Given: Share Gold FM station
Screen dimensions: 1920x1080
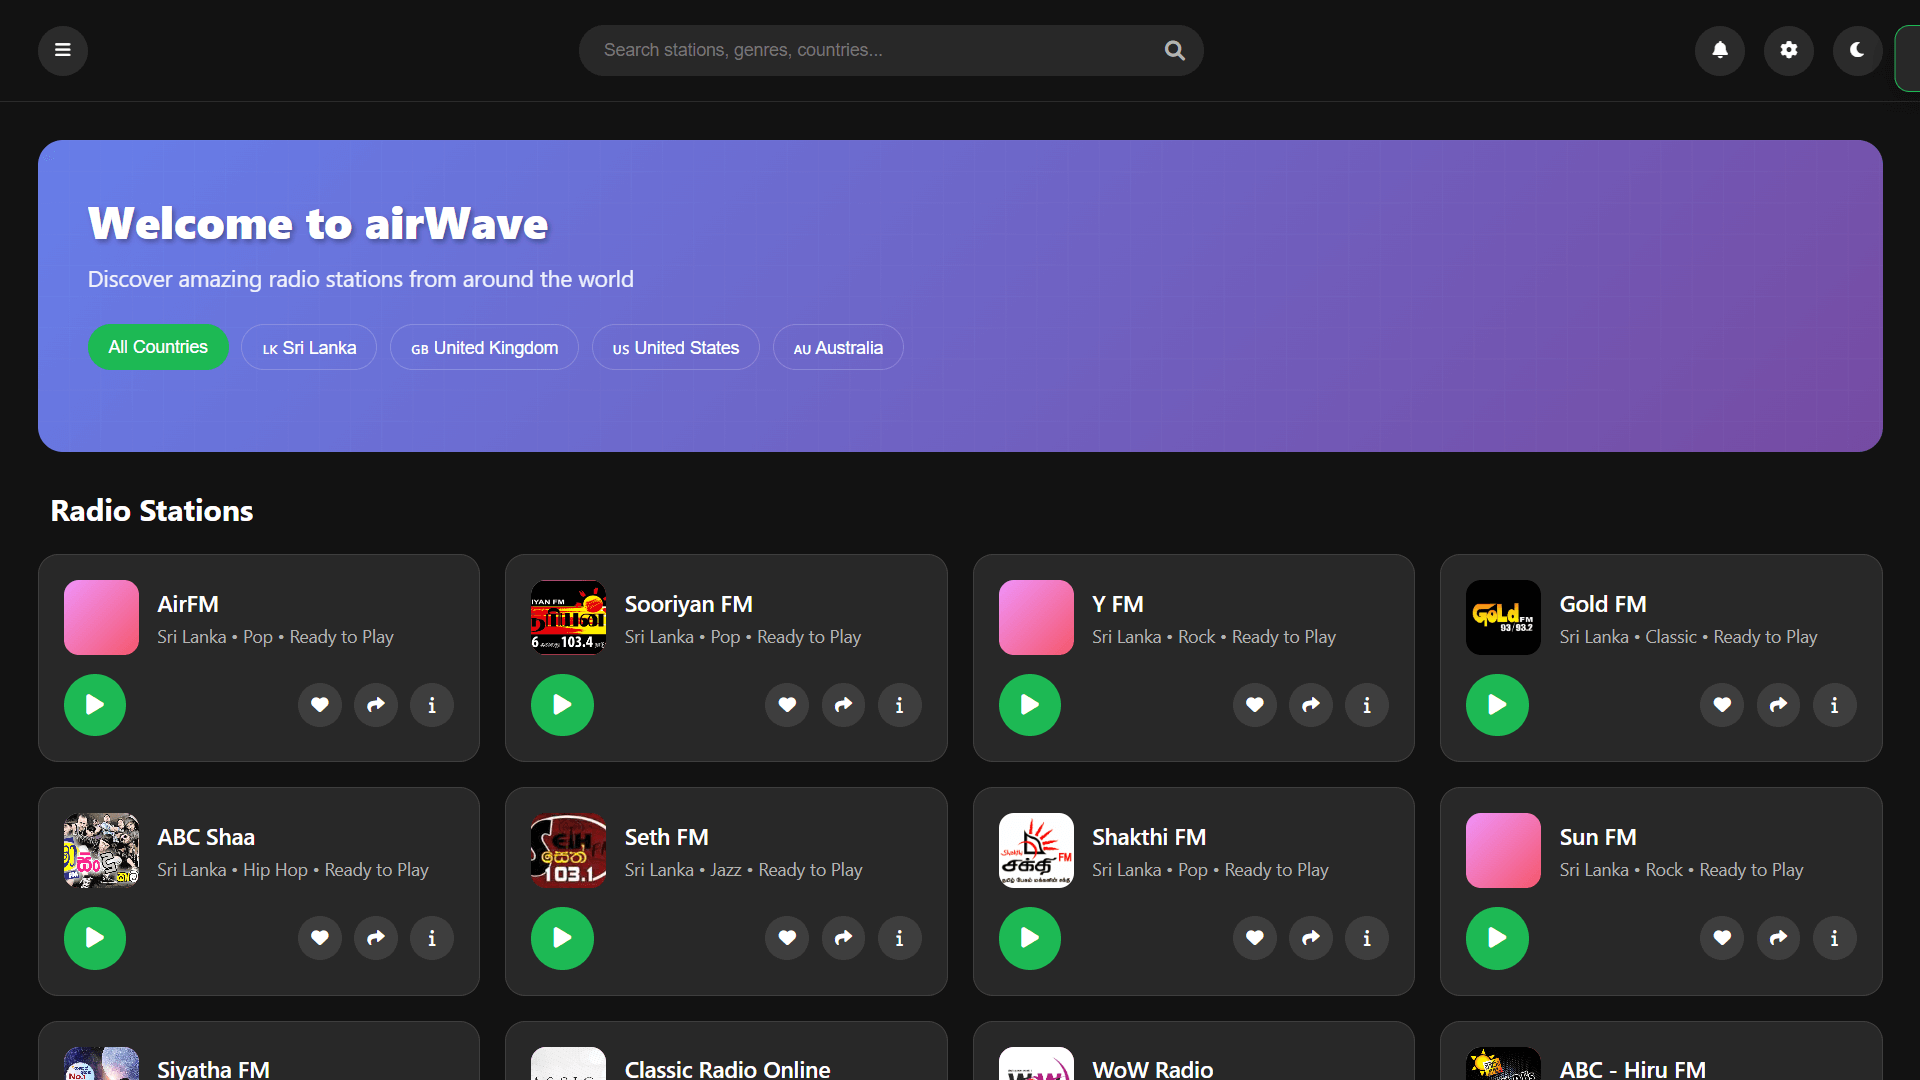Looking at the screenshot, I should point(1778,705).
